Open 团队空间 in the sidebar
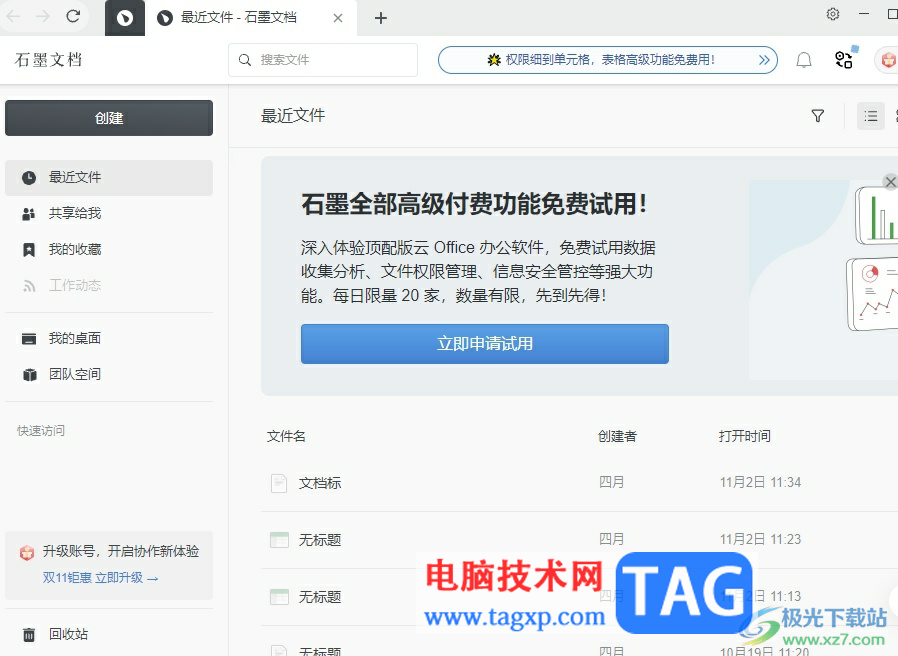The width and height of the screenshot is (898, 656). [109, 375]
